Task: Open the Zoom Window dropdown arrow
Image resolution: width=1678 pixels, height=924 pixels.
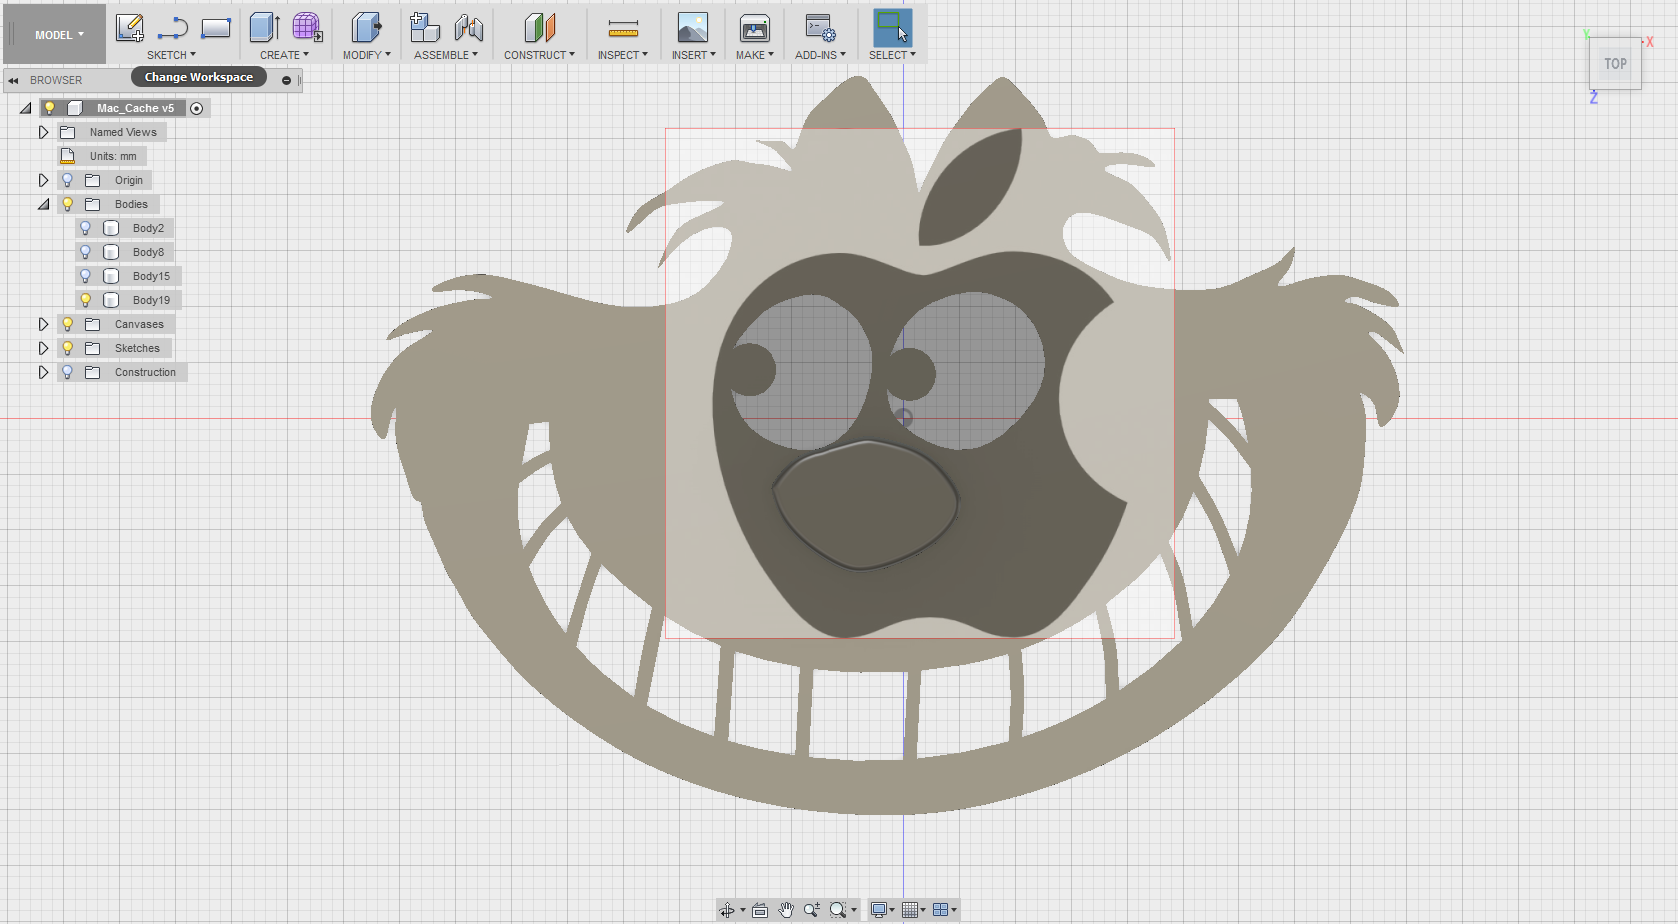Action: [x=854, y=911]
